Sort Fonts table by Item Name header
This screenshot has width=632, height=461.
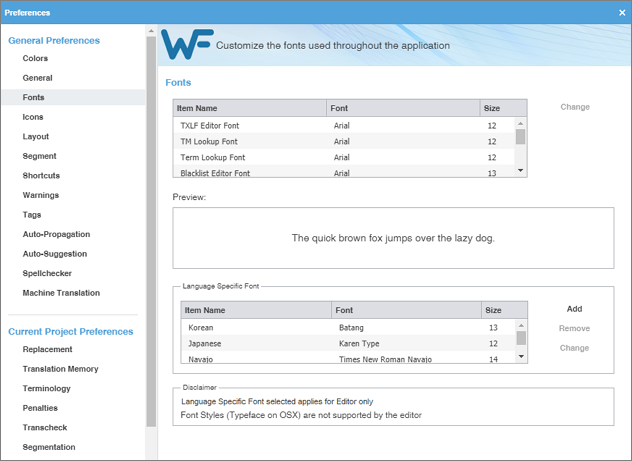[249, 108]
